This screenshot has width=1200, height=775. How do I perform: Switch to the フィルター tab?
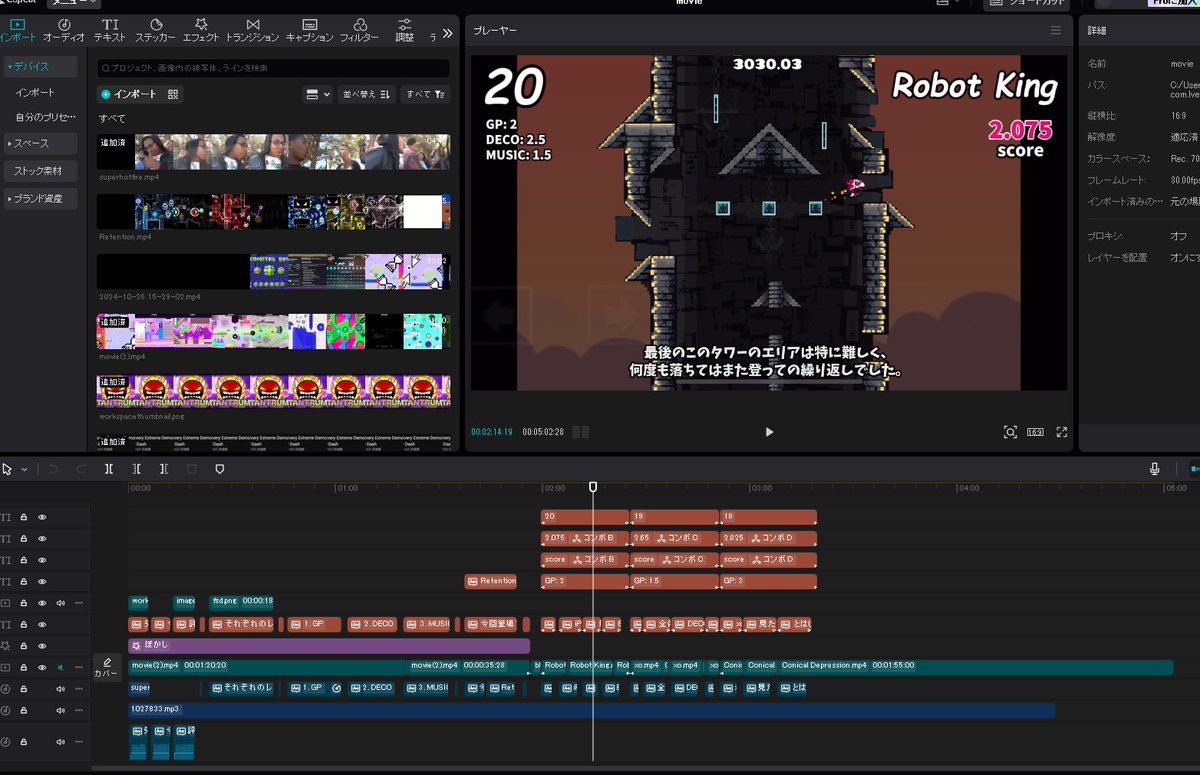pyautogui.click(x=359, y=30)
